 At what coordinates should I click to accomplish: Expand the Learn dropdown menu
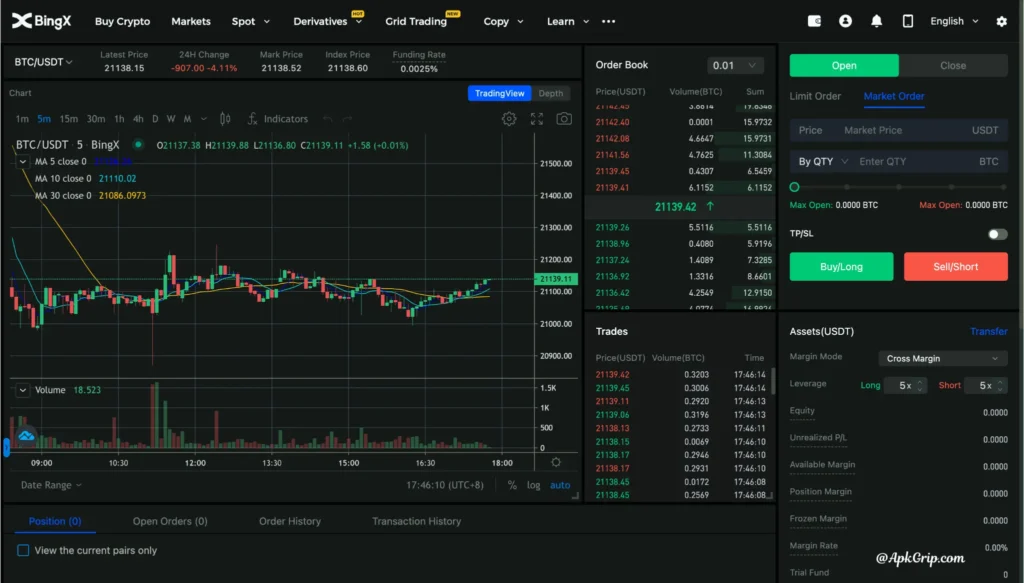[568, 22]
